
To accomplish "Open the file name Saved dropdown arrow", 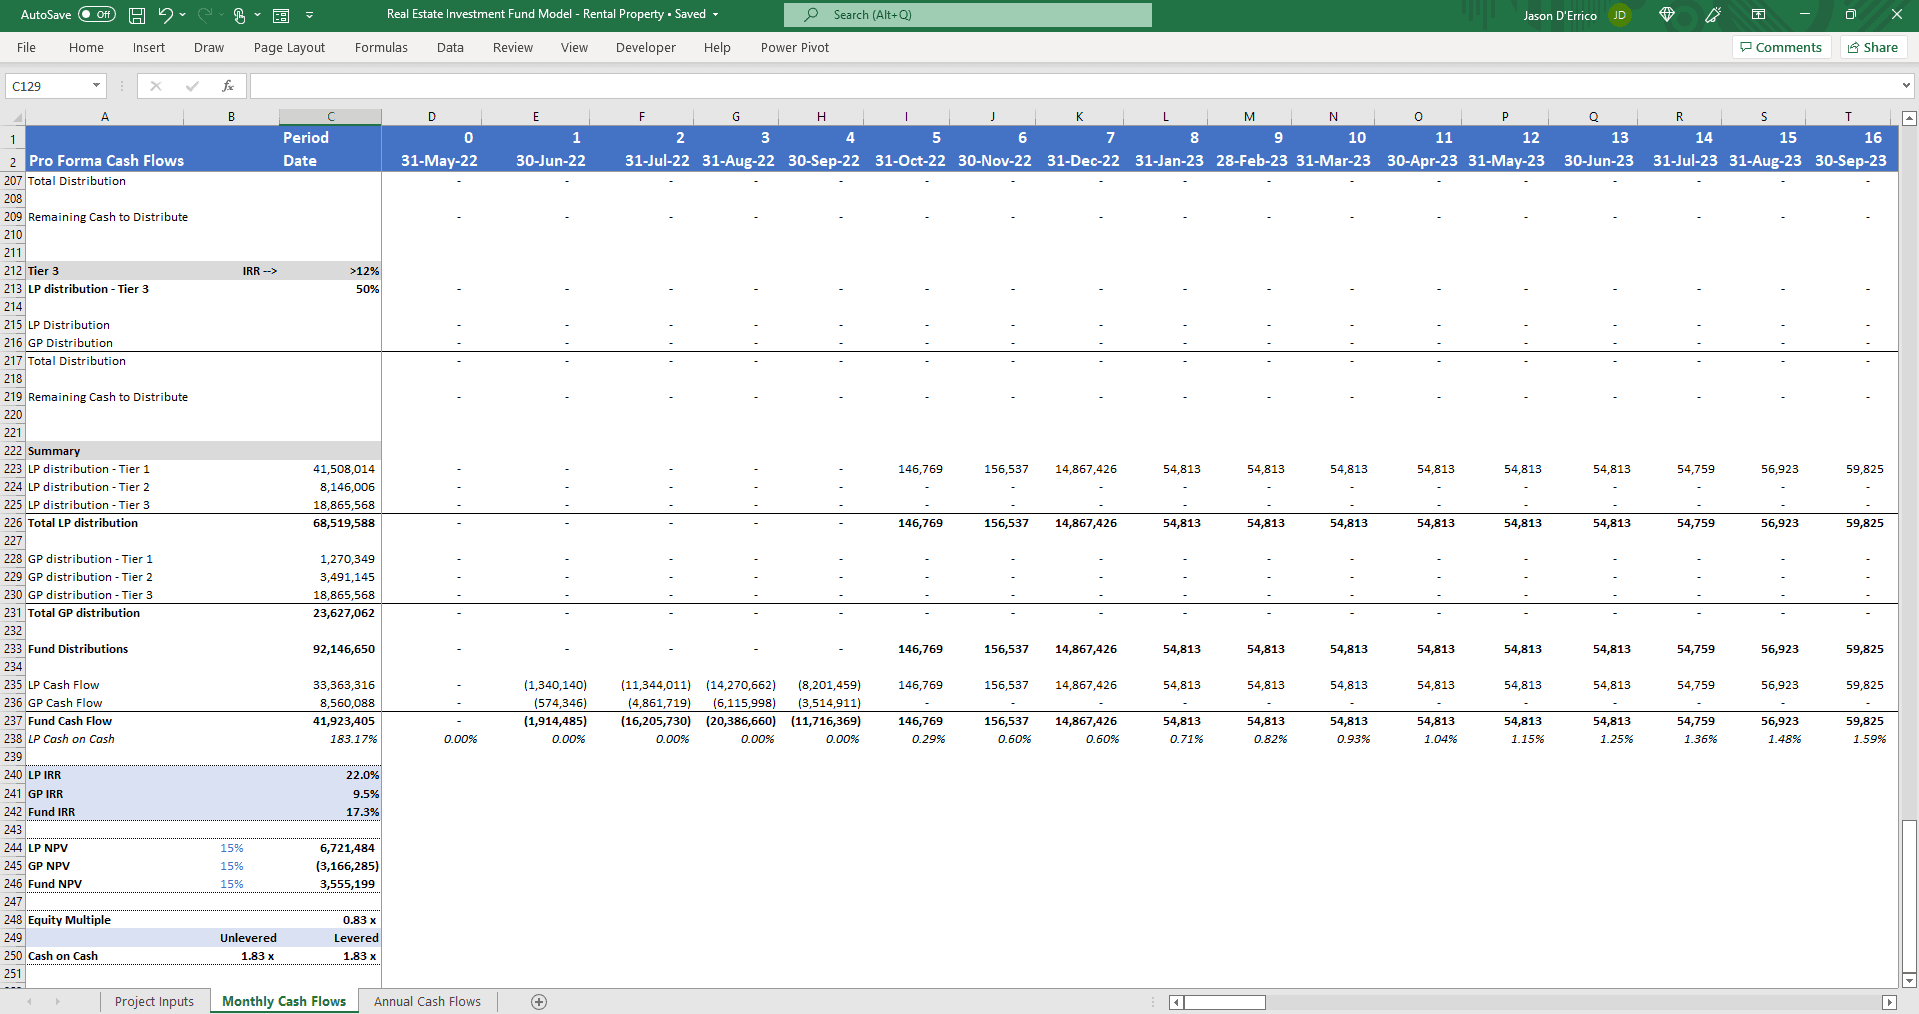I will pyautogui.click(x=715, y=15).
